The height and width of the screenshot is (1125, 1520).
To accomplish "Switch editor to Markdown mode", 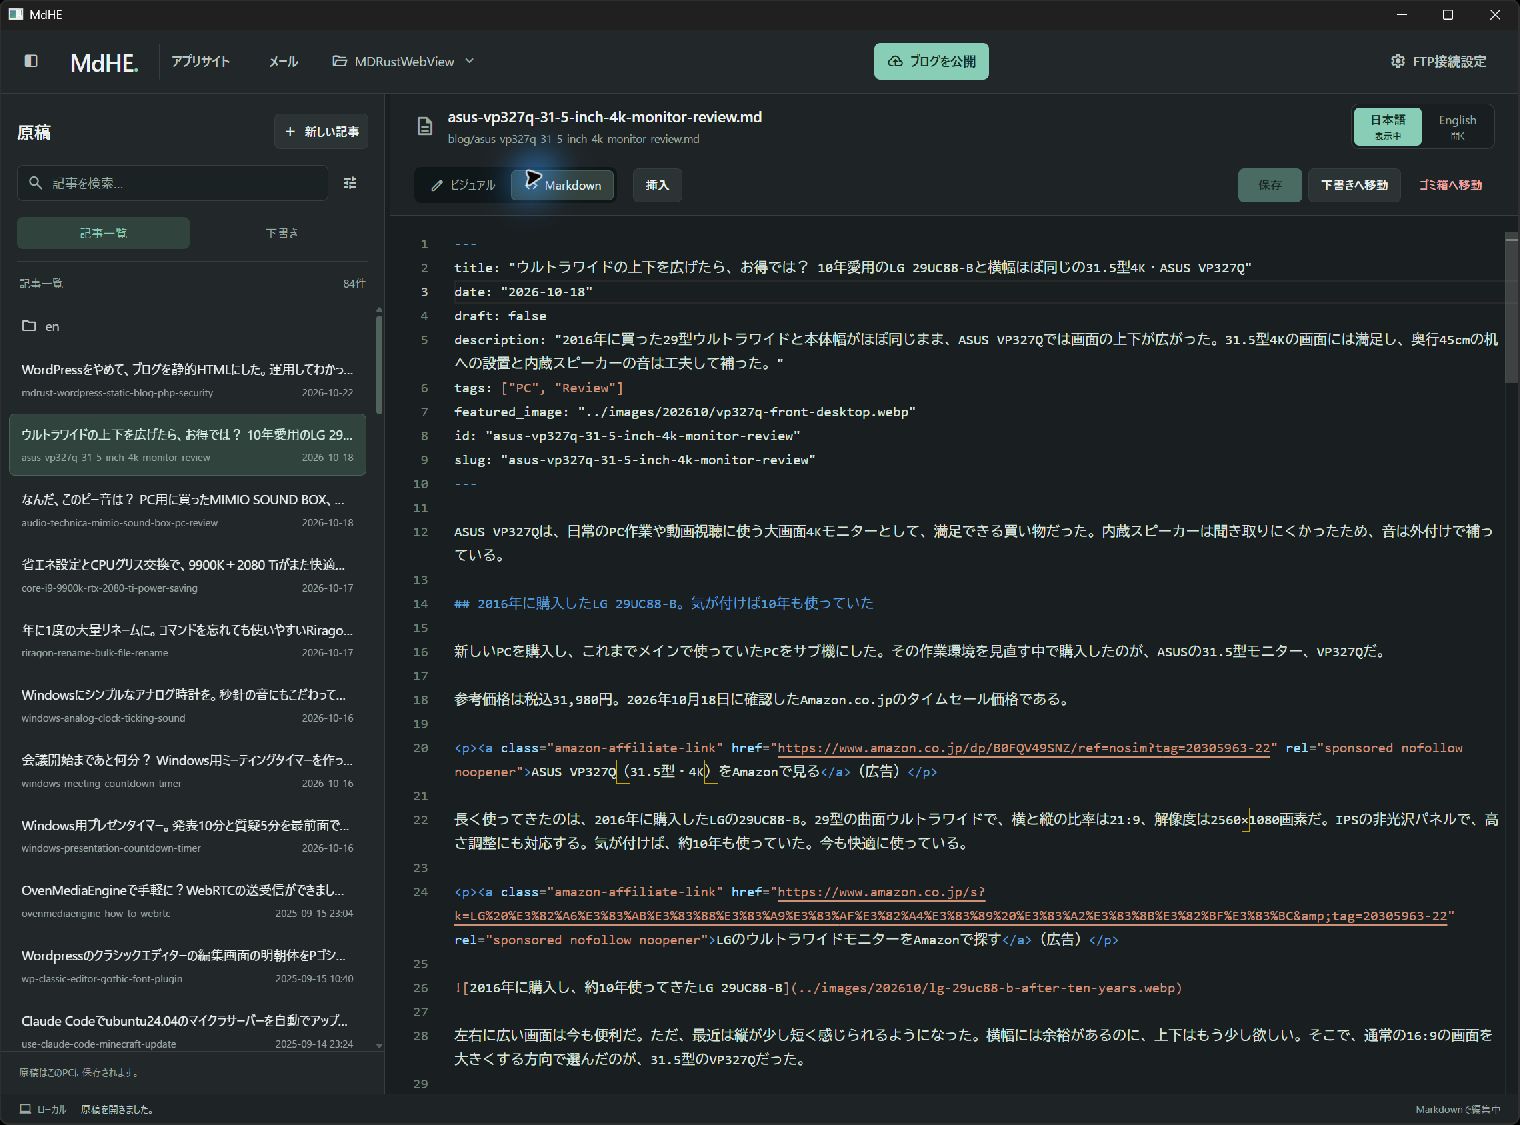I will coord(563,185).
